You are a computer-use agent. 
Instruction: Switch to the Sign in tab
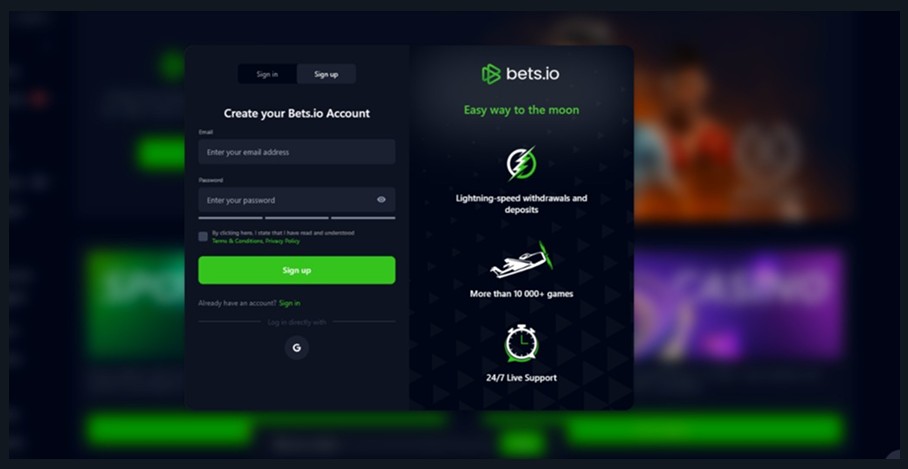(267, 74)
